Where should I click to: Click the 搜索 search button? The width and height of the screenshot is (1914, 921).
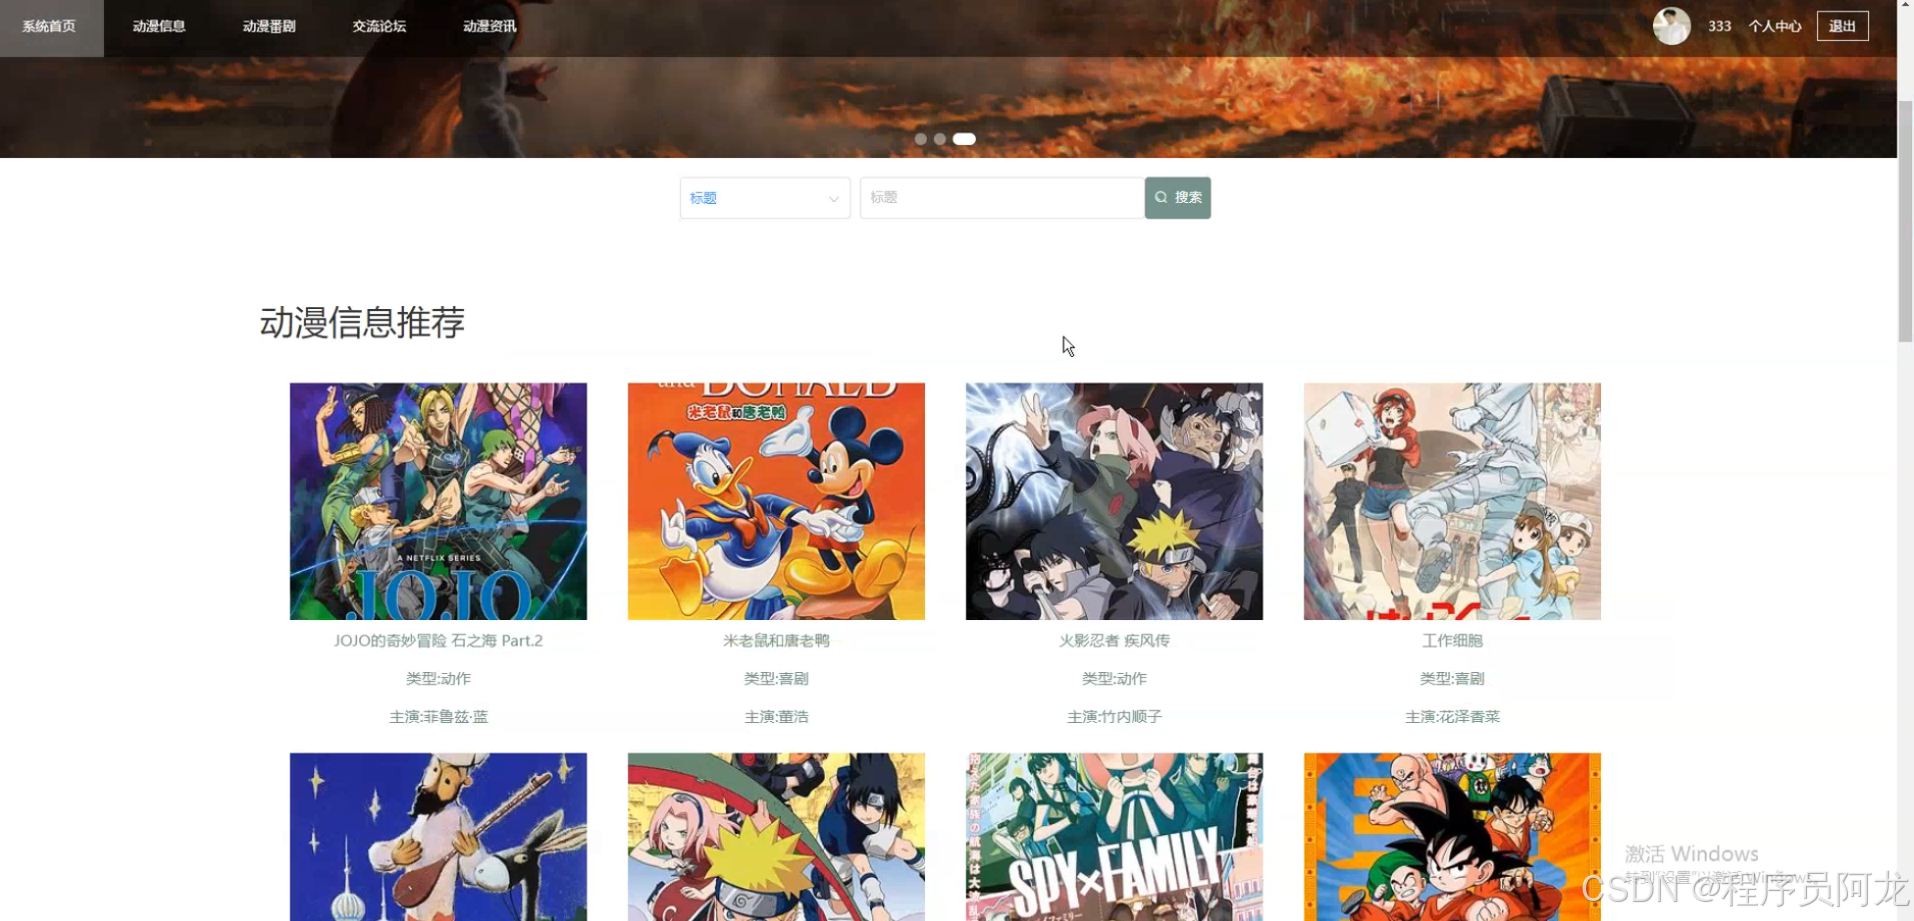tap(1178, 198)
